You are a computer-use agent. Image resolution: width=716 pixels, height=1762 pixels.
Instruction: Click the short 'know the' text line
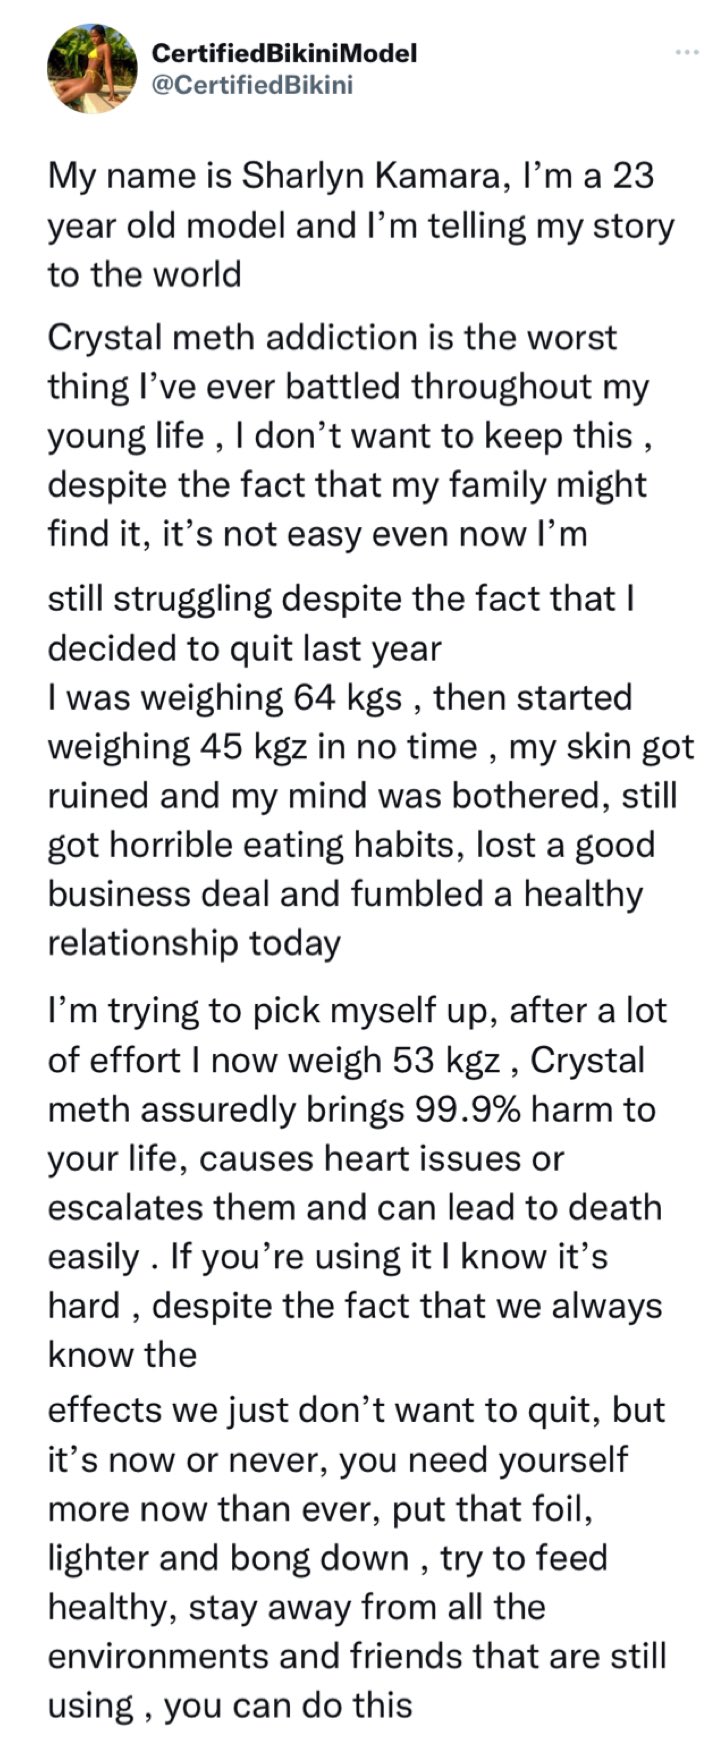pyautogui.click(x=122, y=1355)
